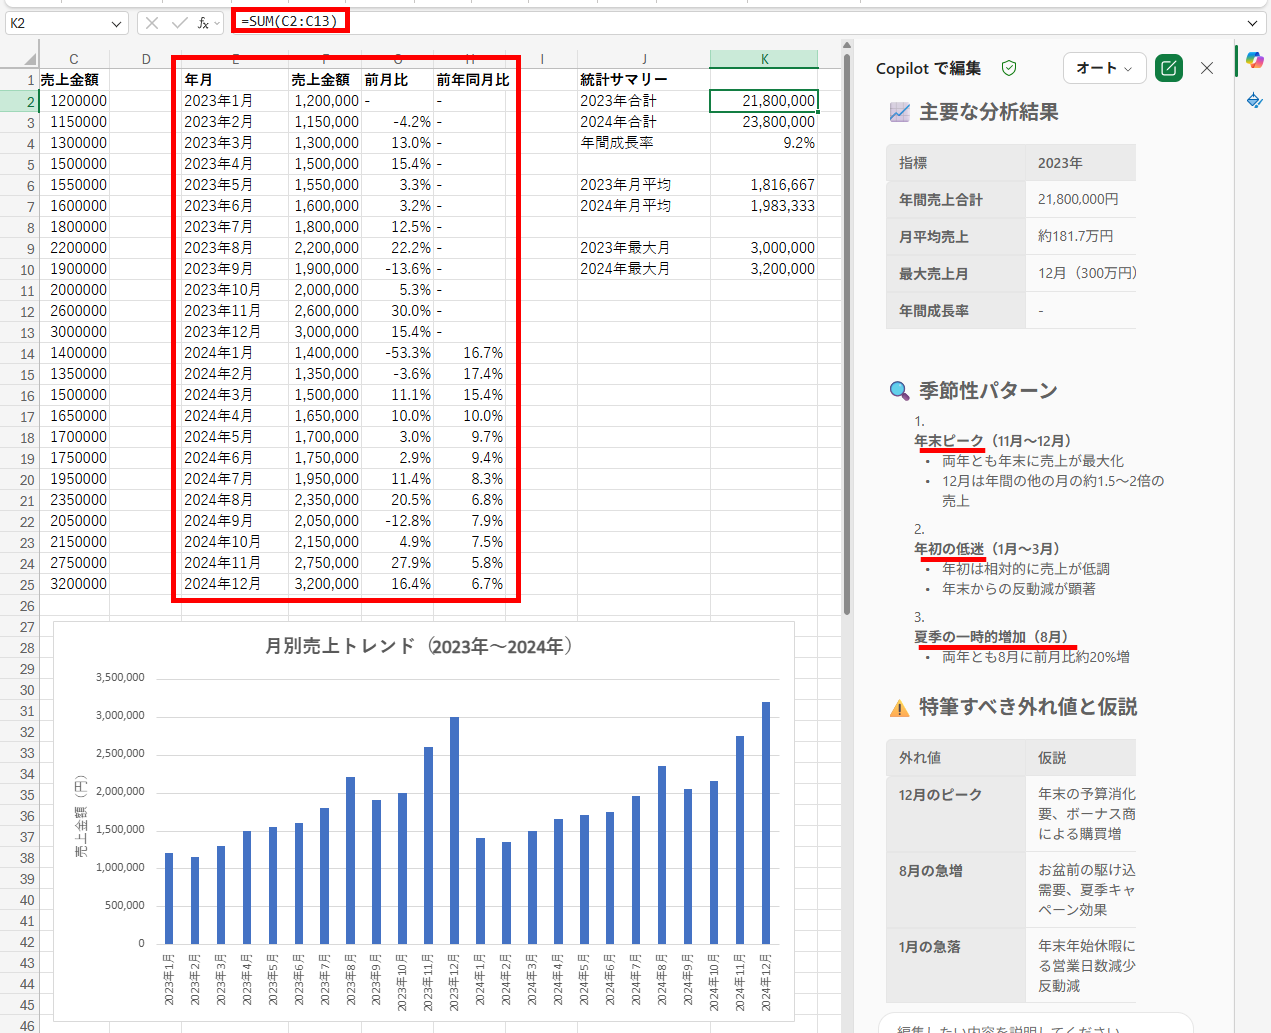Select the 月別売上トレンド chart title
The width and height of the screenshot is (1271, 1033).
tap(418, 647)
